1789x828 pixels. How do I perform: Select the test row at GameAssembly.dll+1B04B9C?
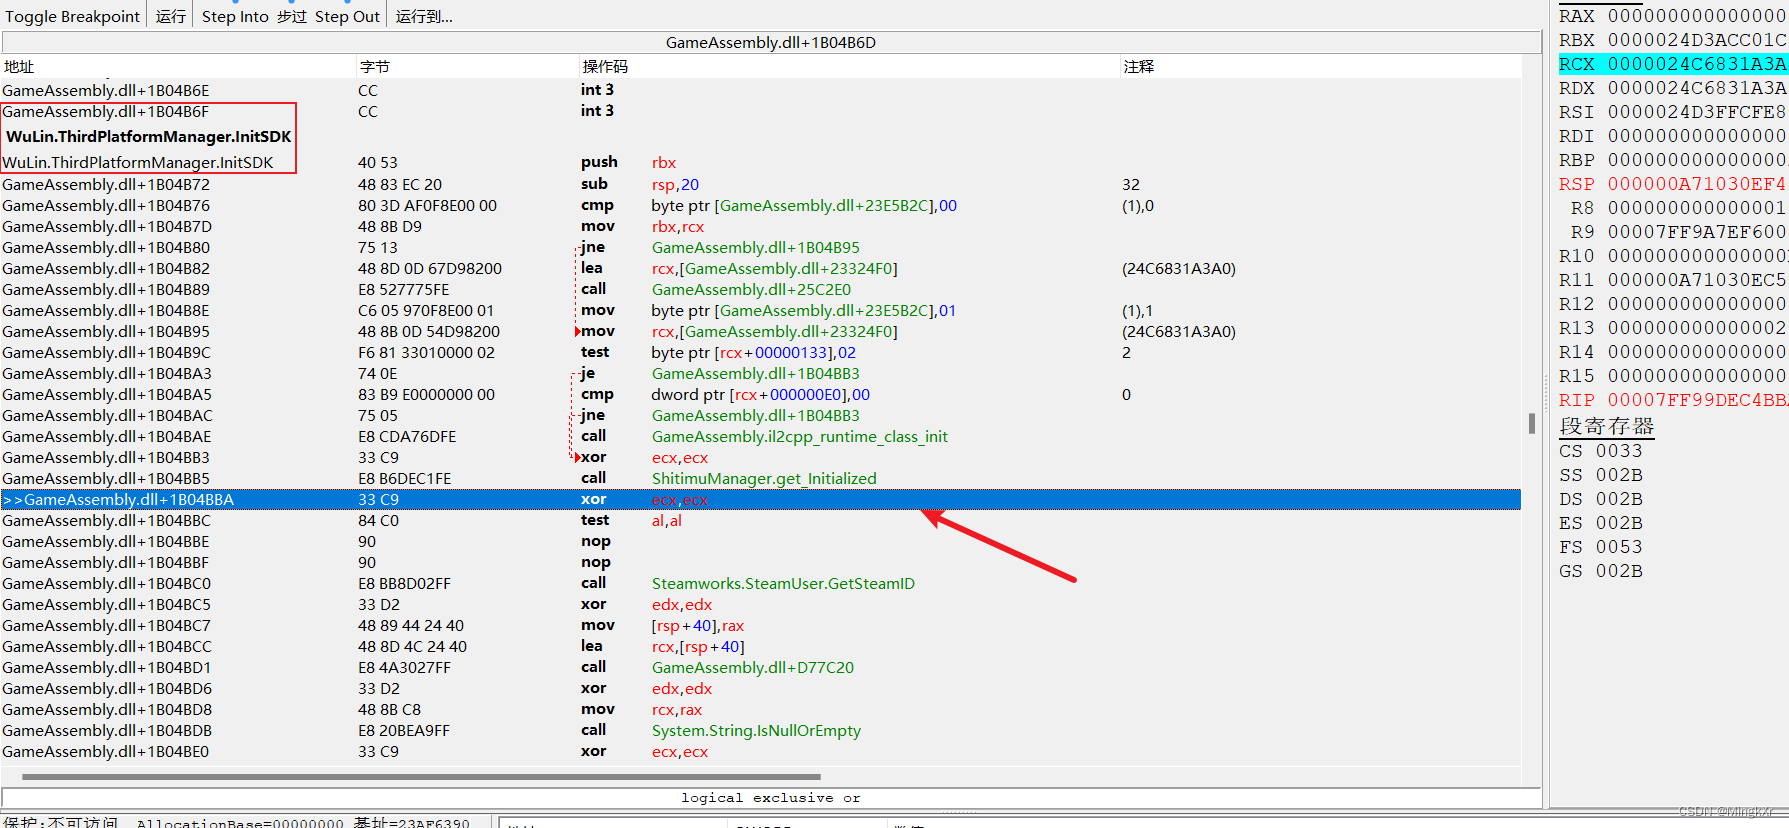point(761,352)
